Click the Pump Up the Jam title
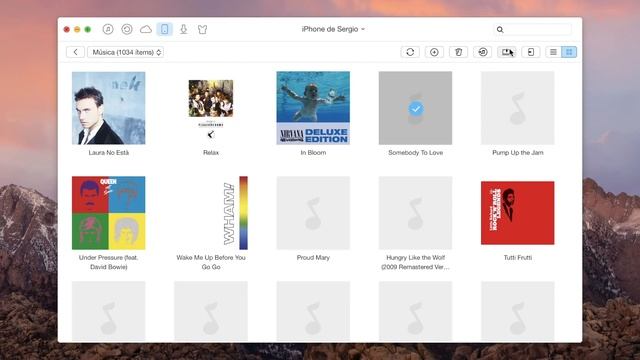The image size is (640, 360). click(518, 153)
